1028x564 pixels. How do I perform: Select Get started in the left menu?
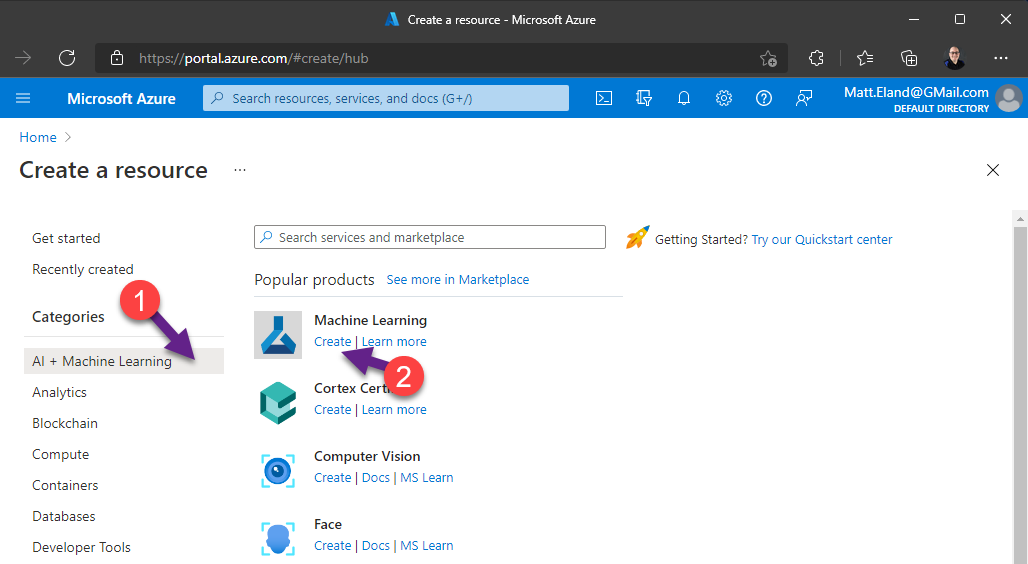coord(66,239)
